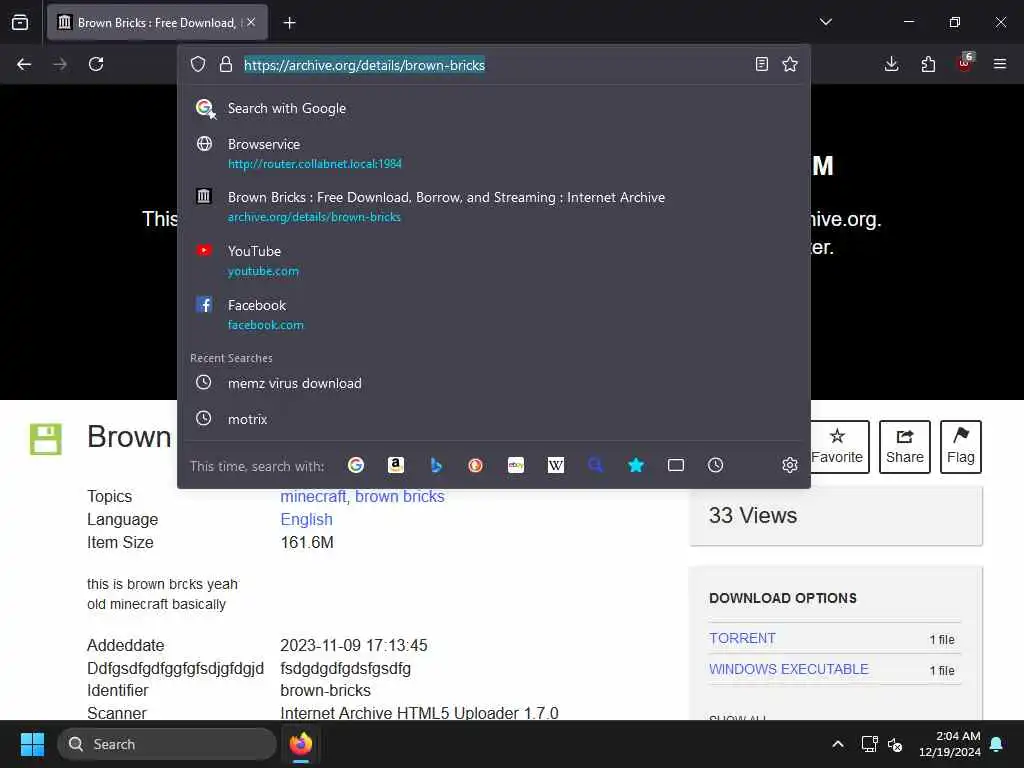This screenshot has height=768, width=1024.
Task: Close the Brown Bricks tab
Action: tap(251, 22)
